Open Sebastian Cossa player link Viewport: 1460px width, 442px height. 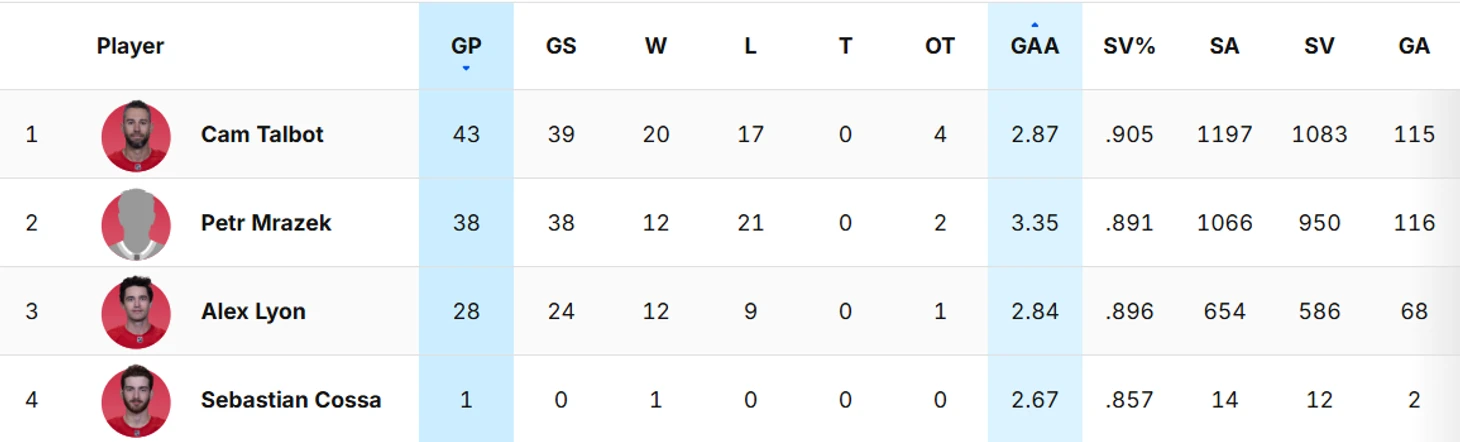tap(291, 400)
